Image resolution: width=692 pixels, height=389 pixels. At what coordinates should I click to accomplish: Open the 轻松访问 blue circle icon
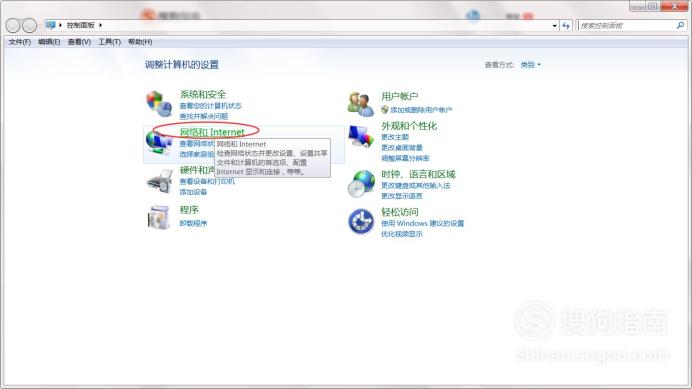click(361, 221)
